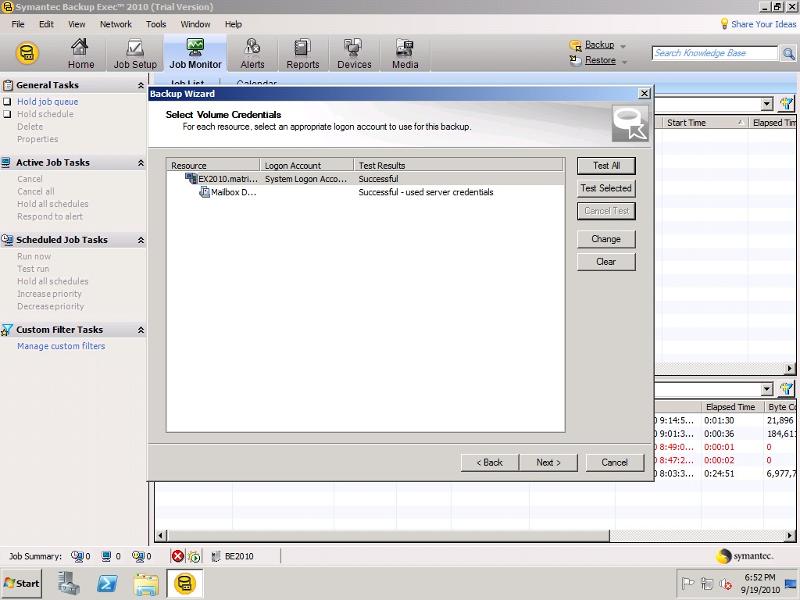Click the Resource column header
Screen dimensions: 800x600
pyautogui.click(x=213, y=165)
